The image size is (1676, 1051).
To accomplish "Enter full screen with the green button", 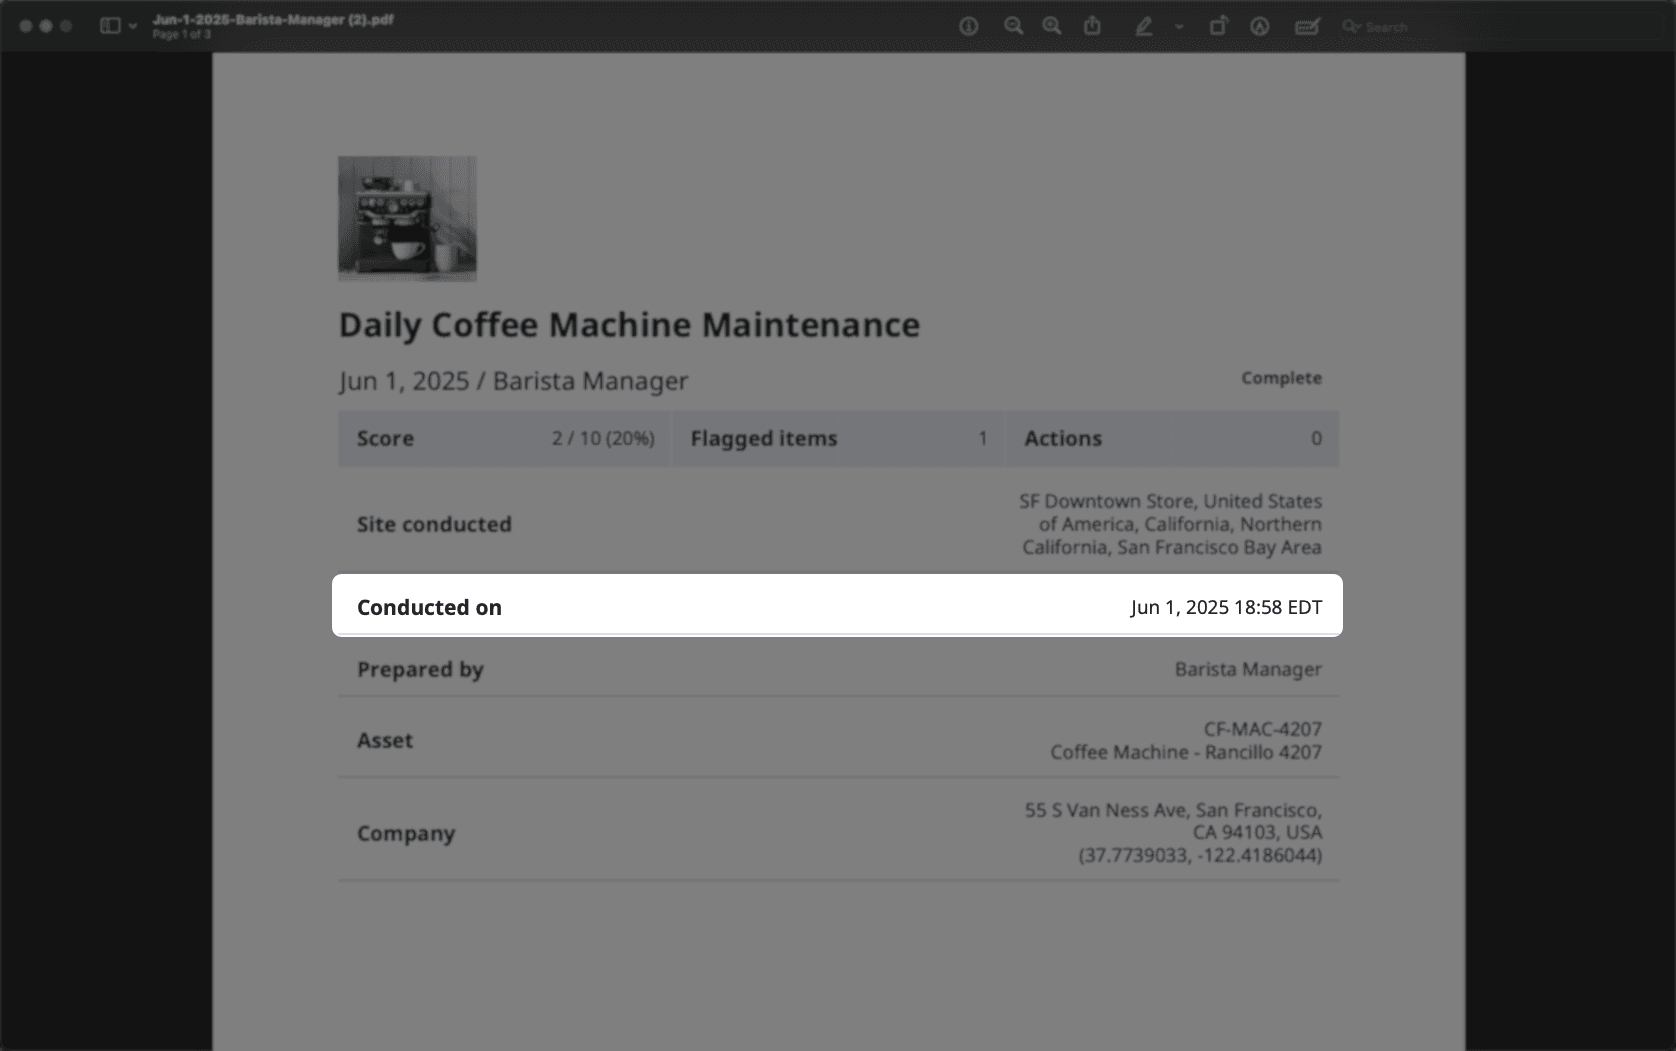I will click(x=66, y=26).
